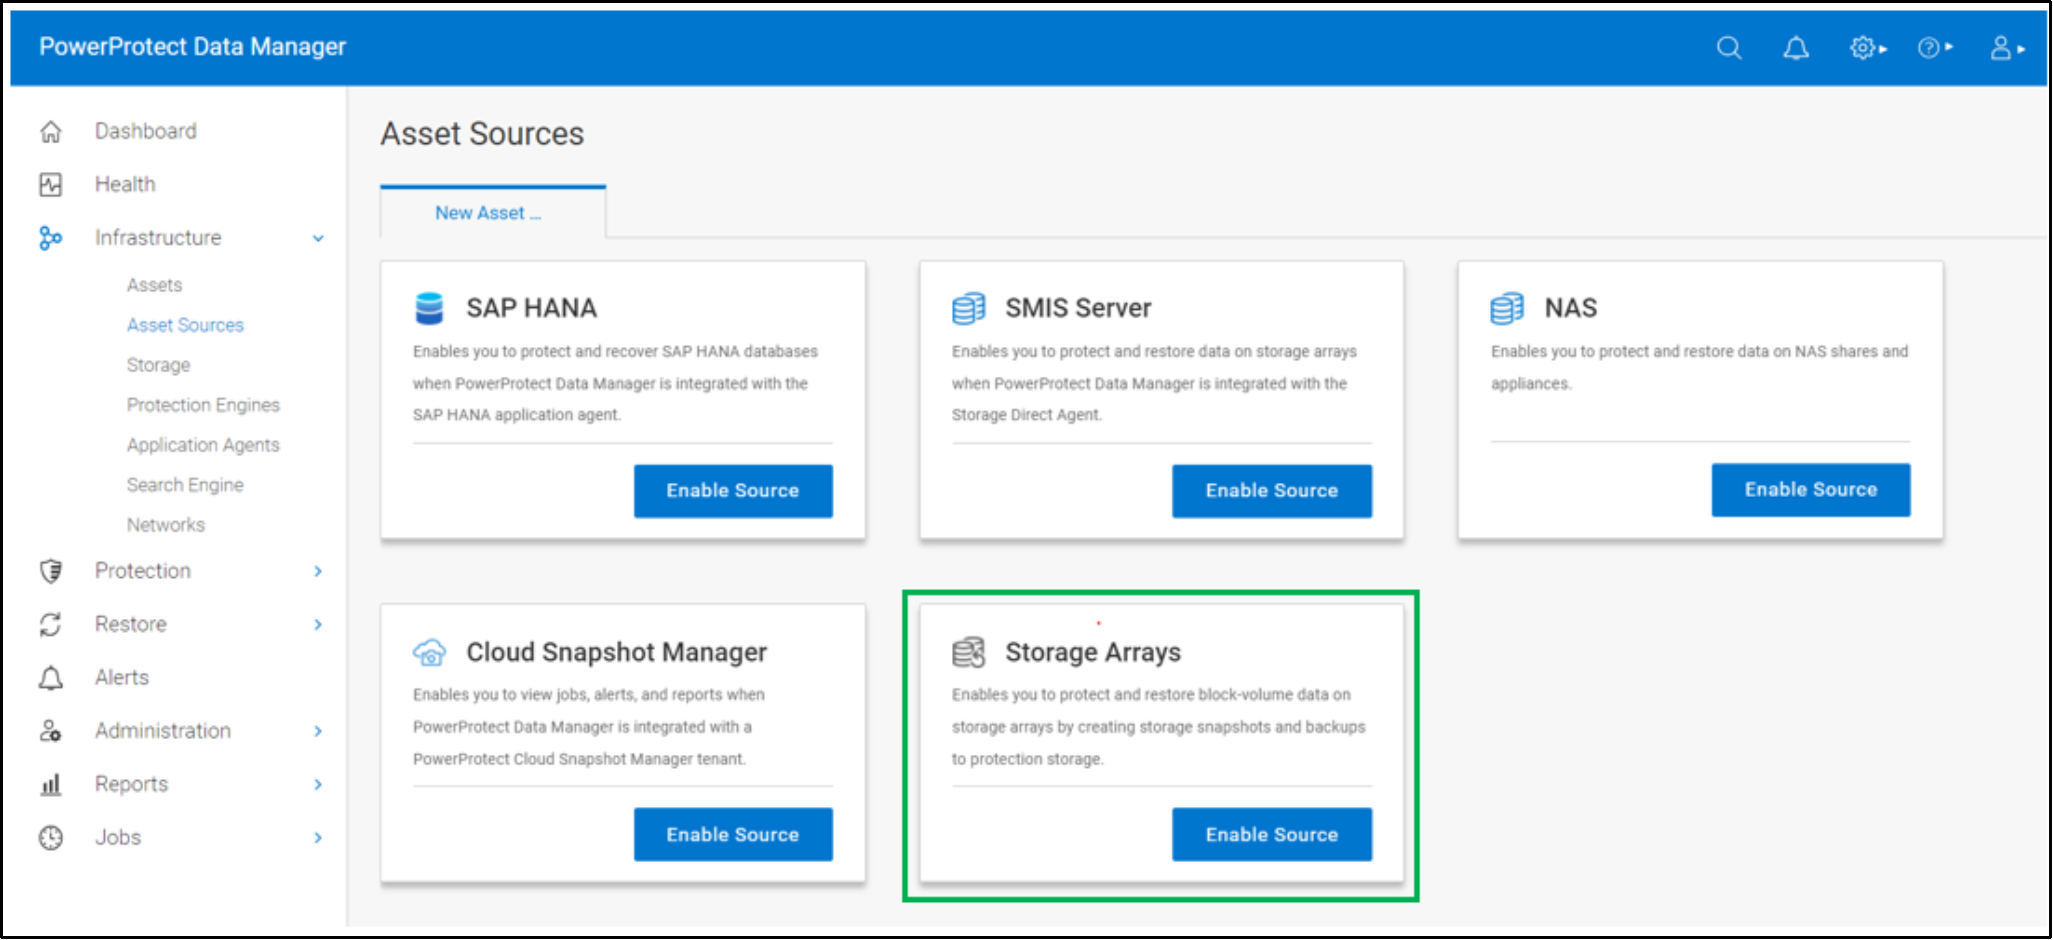Open the Administration menu label
2053x940 pixels.
coord(163,731)
